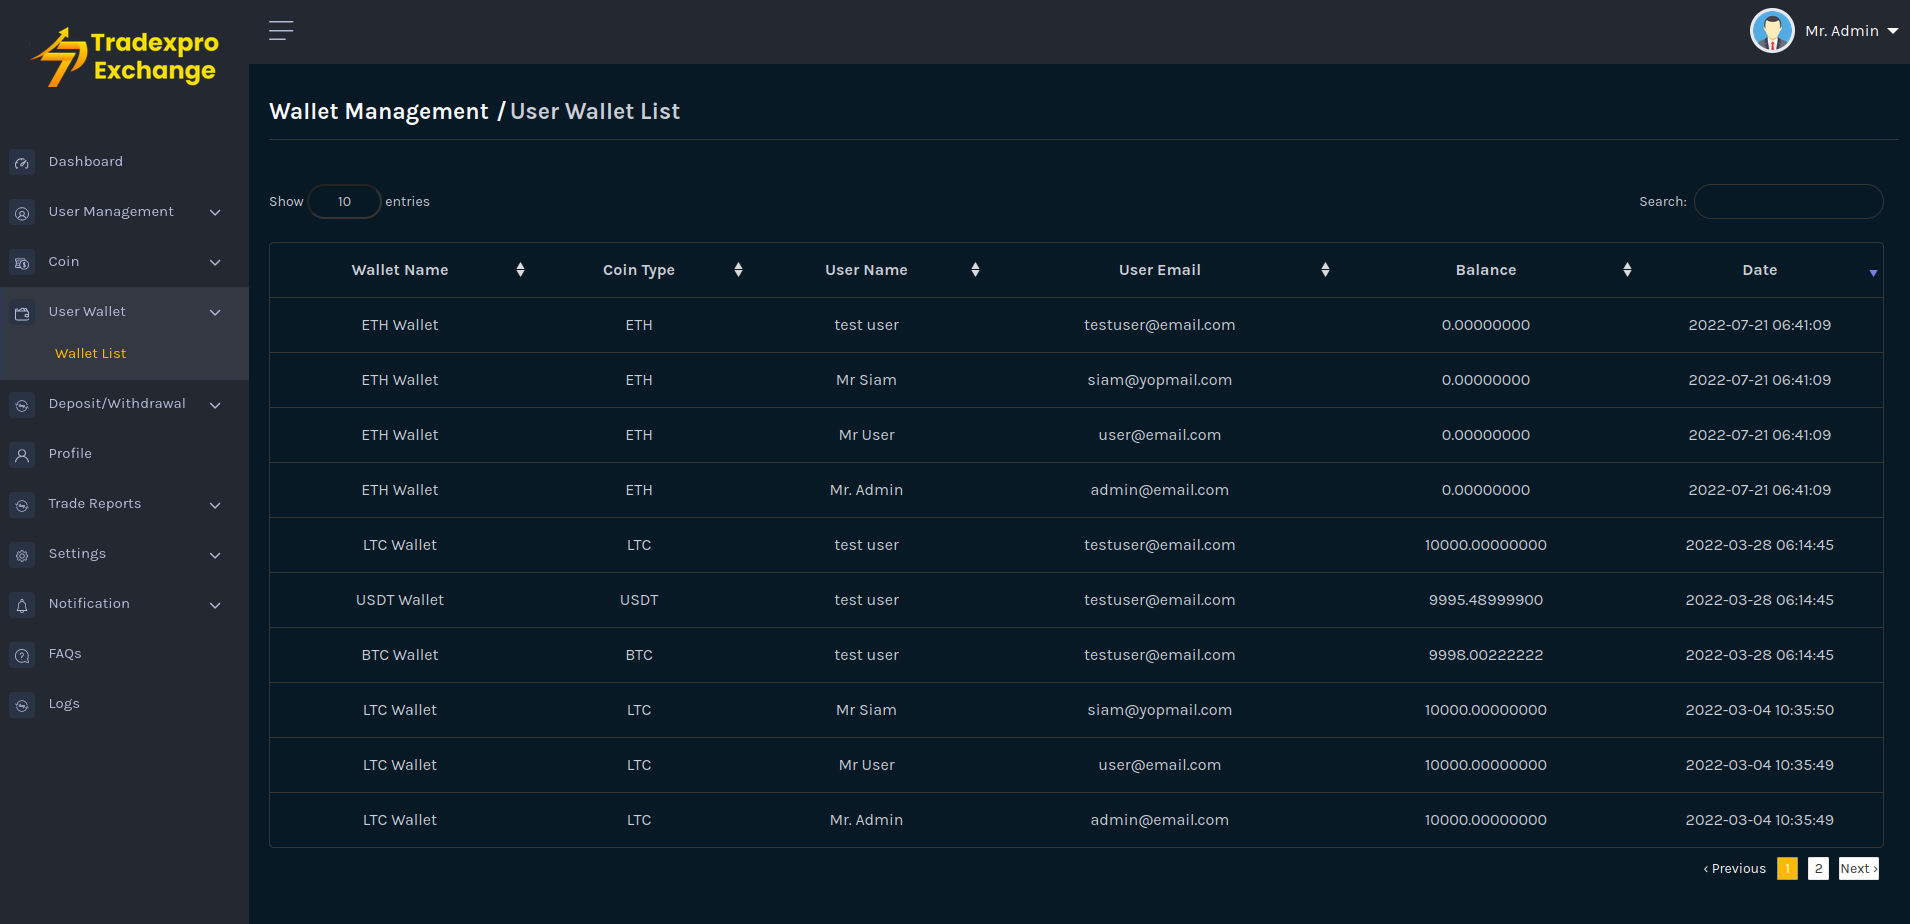Click the Tradexpro Exchange logo

tap(125, 57)
